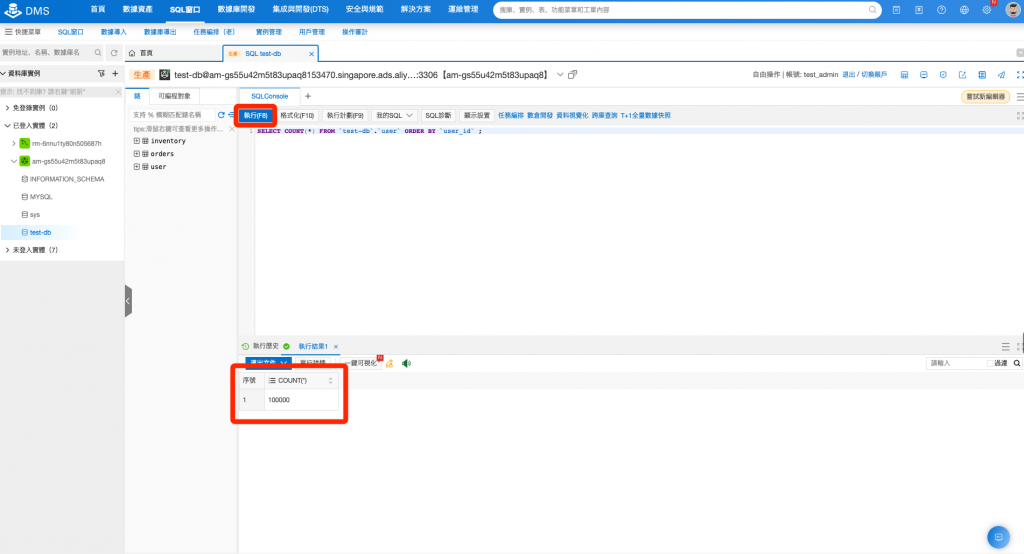Refresh the instance list

[x=114, y=52]
